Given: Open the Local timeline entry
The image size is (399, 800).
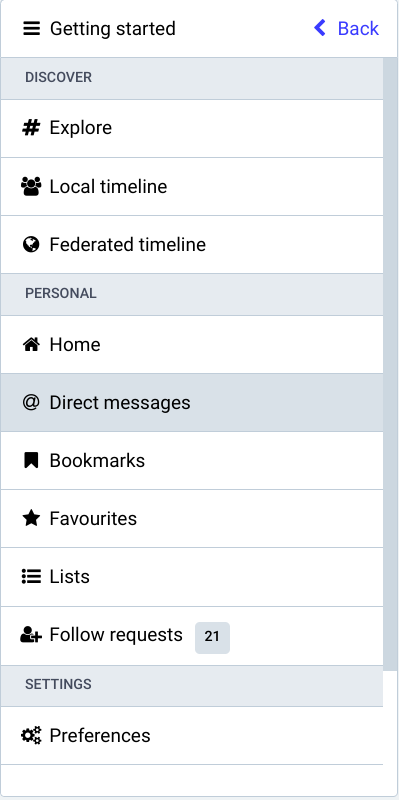Looking at the screenshot, I should point(192,187).
